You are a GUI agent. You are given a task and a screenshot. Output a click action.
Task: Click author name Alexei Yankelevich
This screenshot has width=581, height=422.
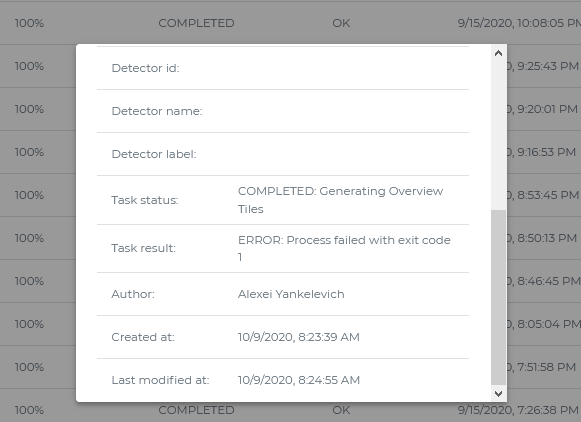291,294
